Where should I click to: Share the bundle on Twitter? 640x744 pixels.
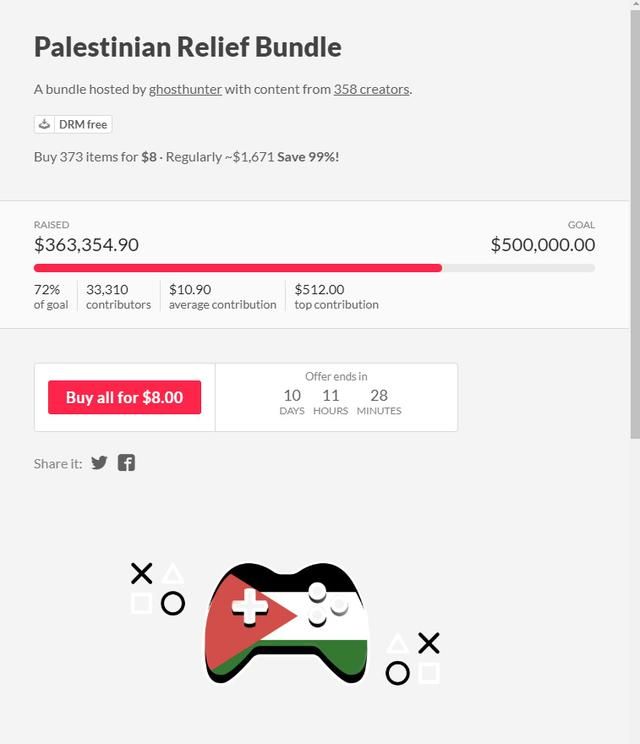pos(99,462)
